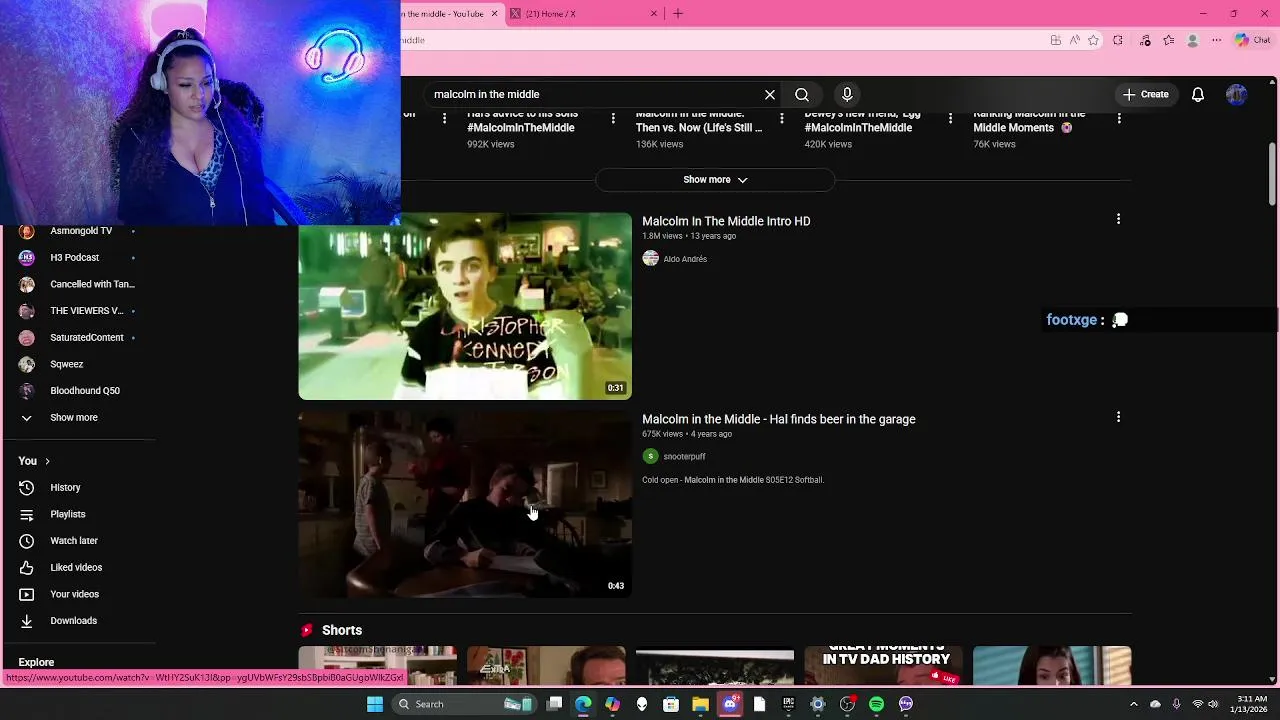The height and width of the screenshot is (720, 1280).
Task: Open Discord from taskbar
Action: click(730, 704)
